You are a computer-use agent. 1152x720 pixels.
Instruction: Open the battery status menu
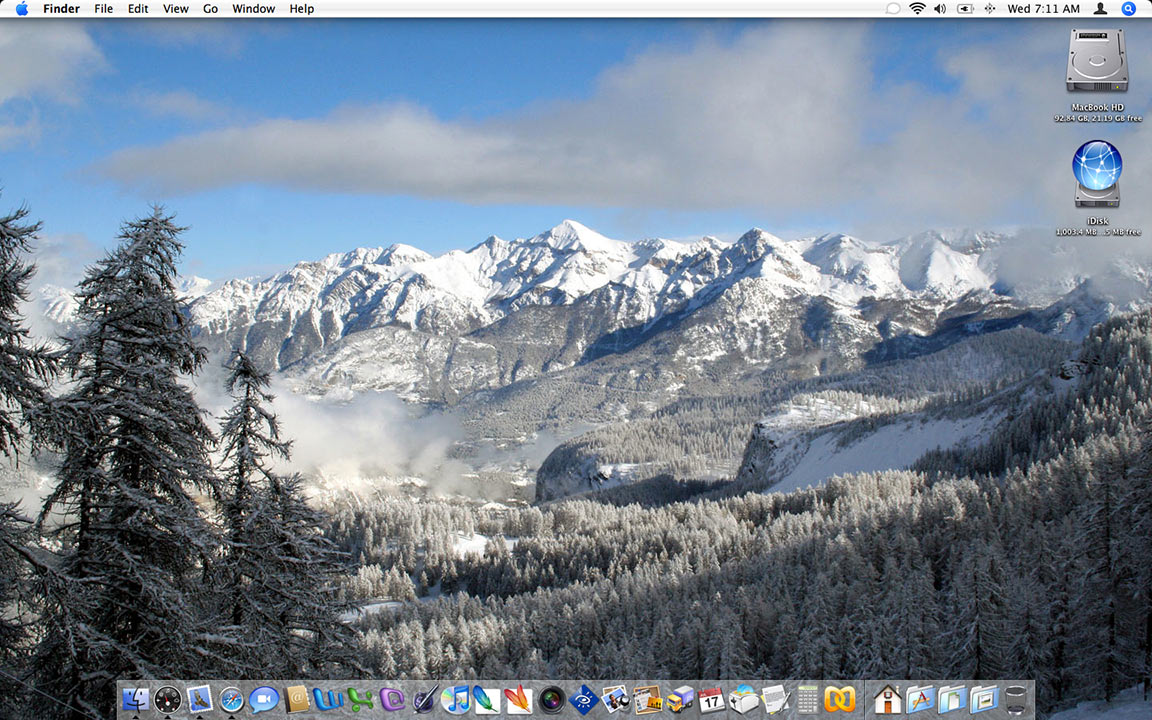965,9
